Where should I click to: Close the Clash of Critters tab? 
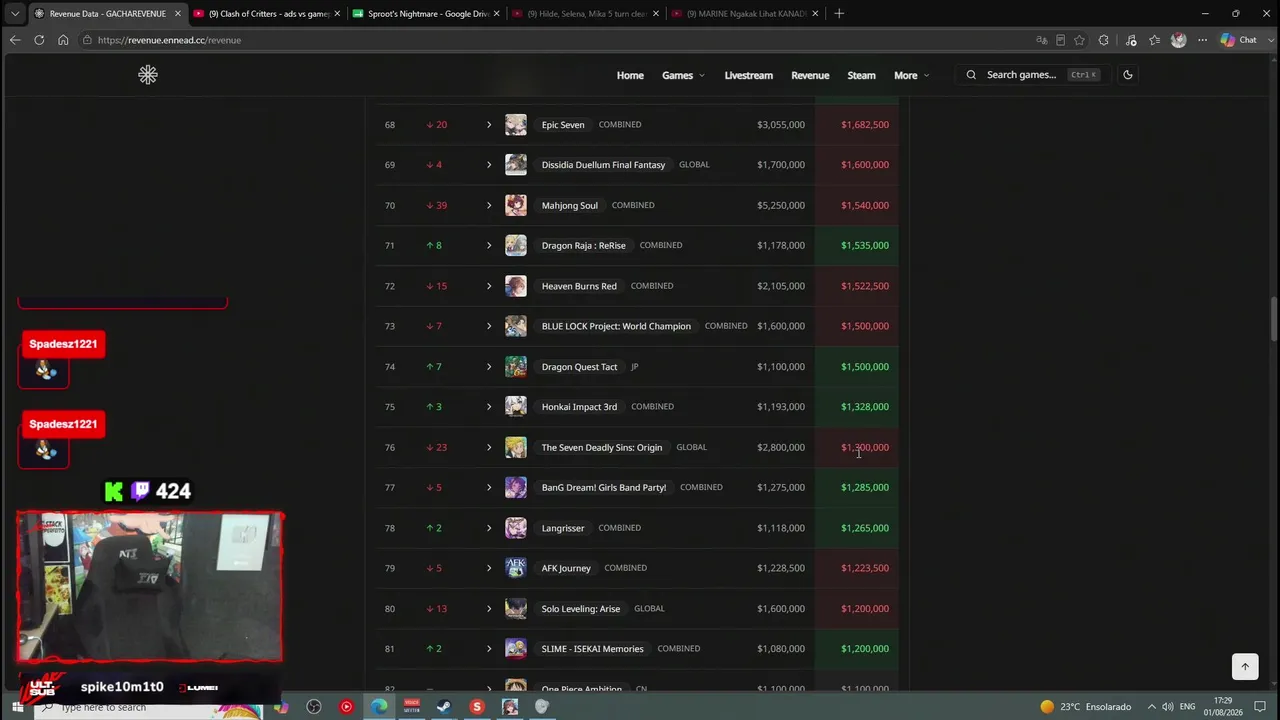(337, 14)
